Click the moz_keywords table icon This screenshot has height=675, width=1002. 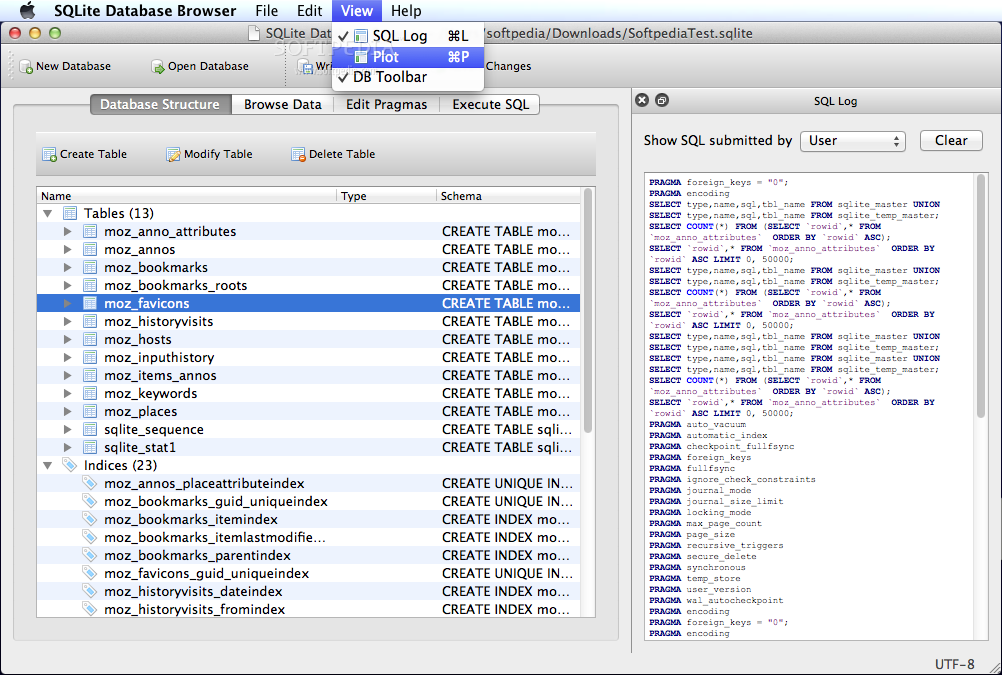tap(90, 393)
